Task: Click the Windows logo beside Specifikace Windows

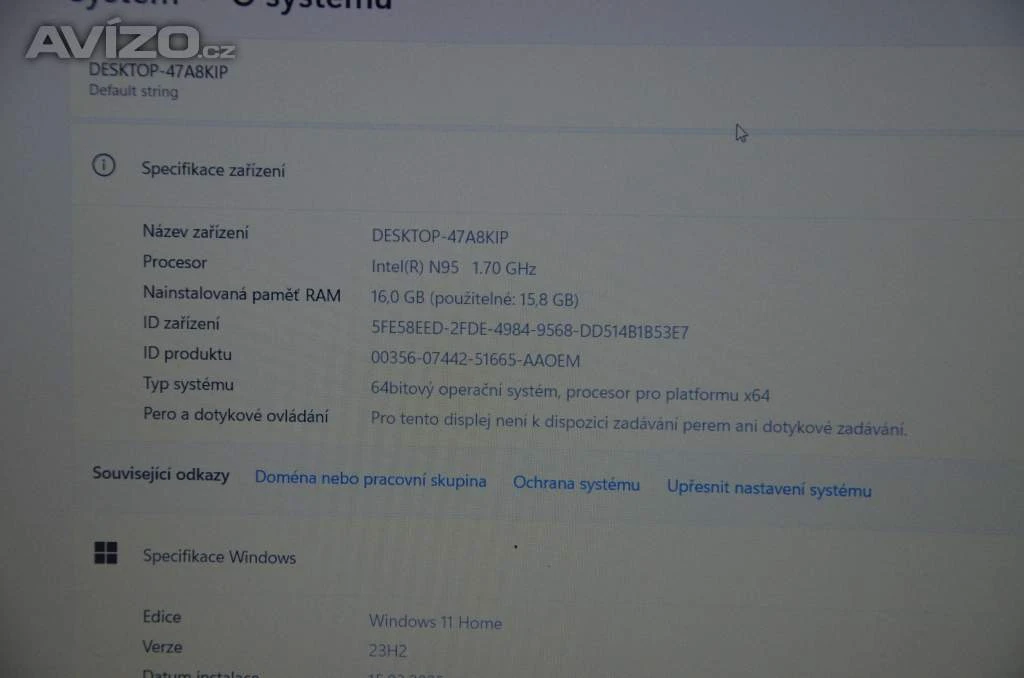Action: point(106,553)
